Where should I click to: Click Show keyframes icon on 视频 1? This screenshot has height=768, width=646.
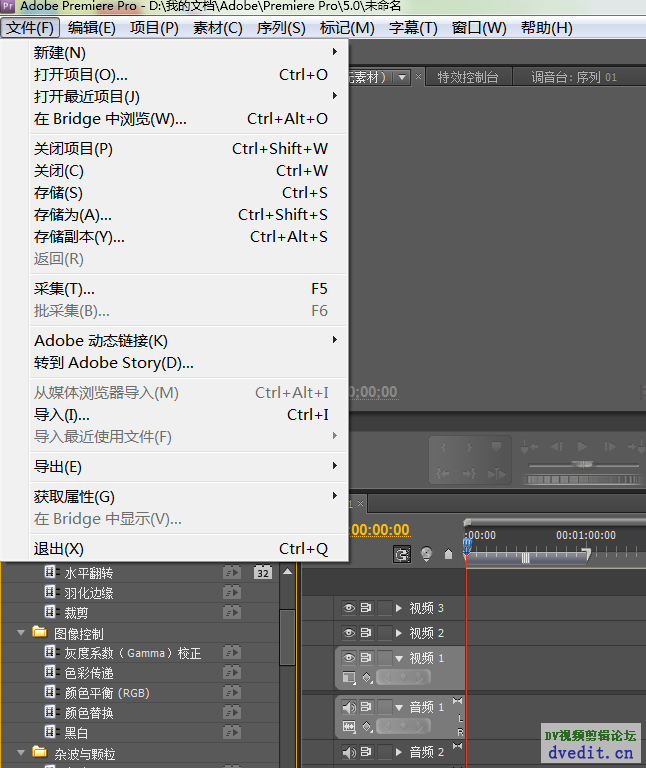(x=367, y=678)
